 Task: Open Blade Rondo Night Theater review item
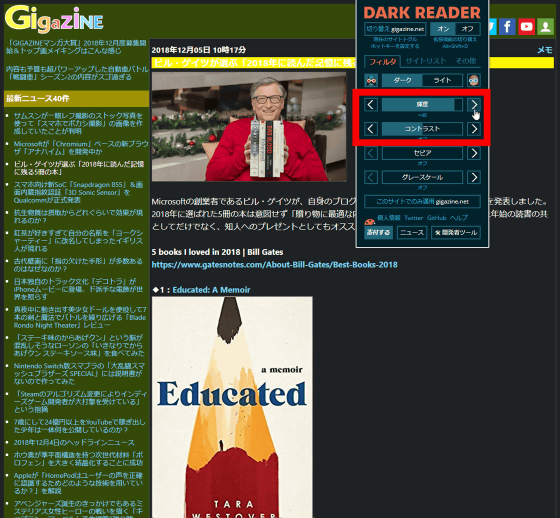[80, 317]
